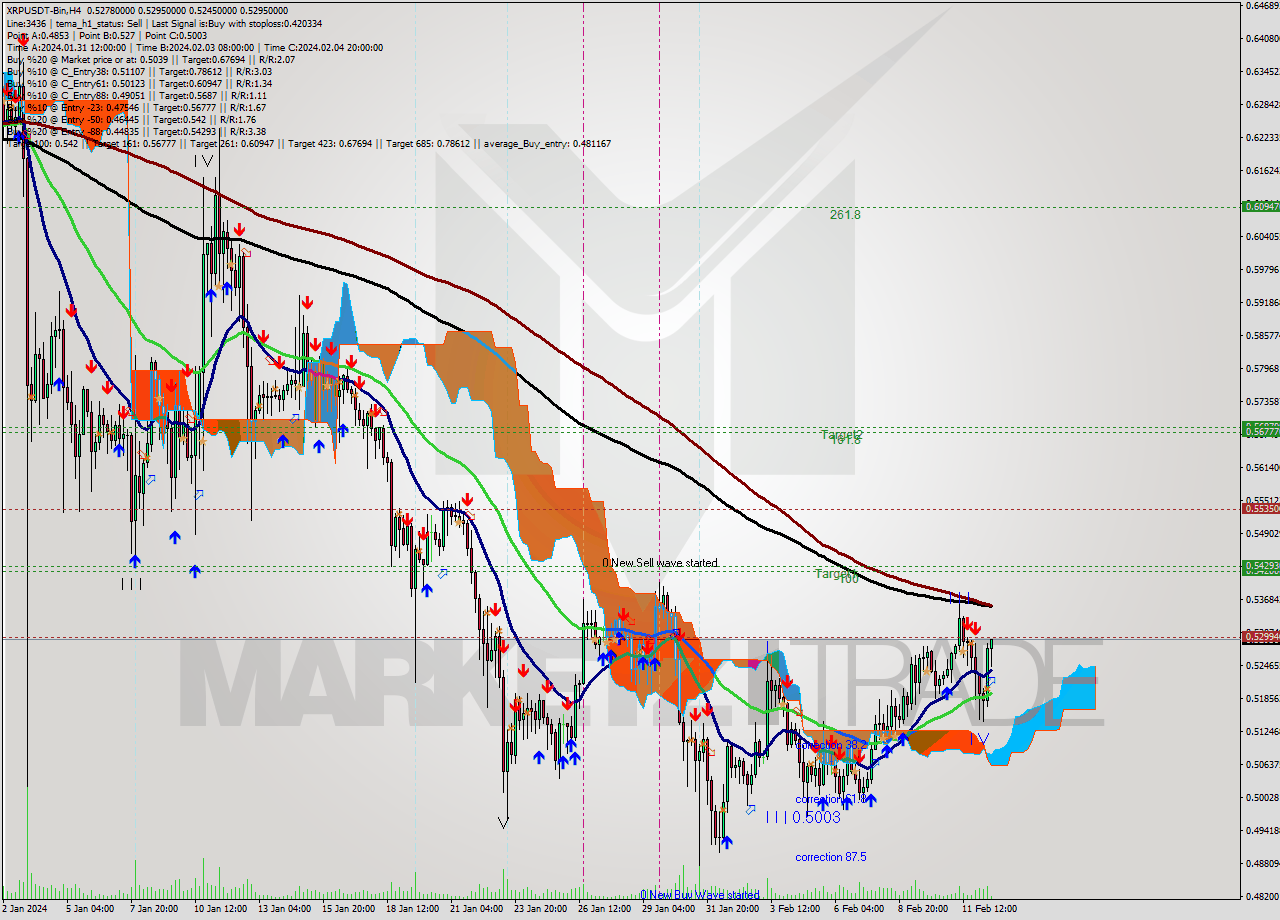Click the 0.57968 price axis label
This screenshot has width=1280, height=920.
point(1261,368)
